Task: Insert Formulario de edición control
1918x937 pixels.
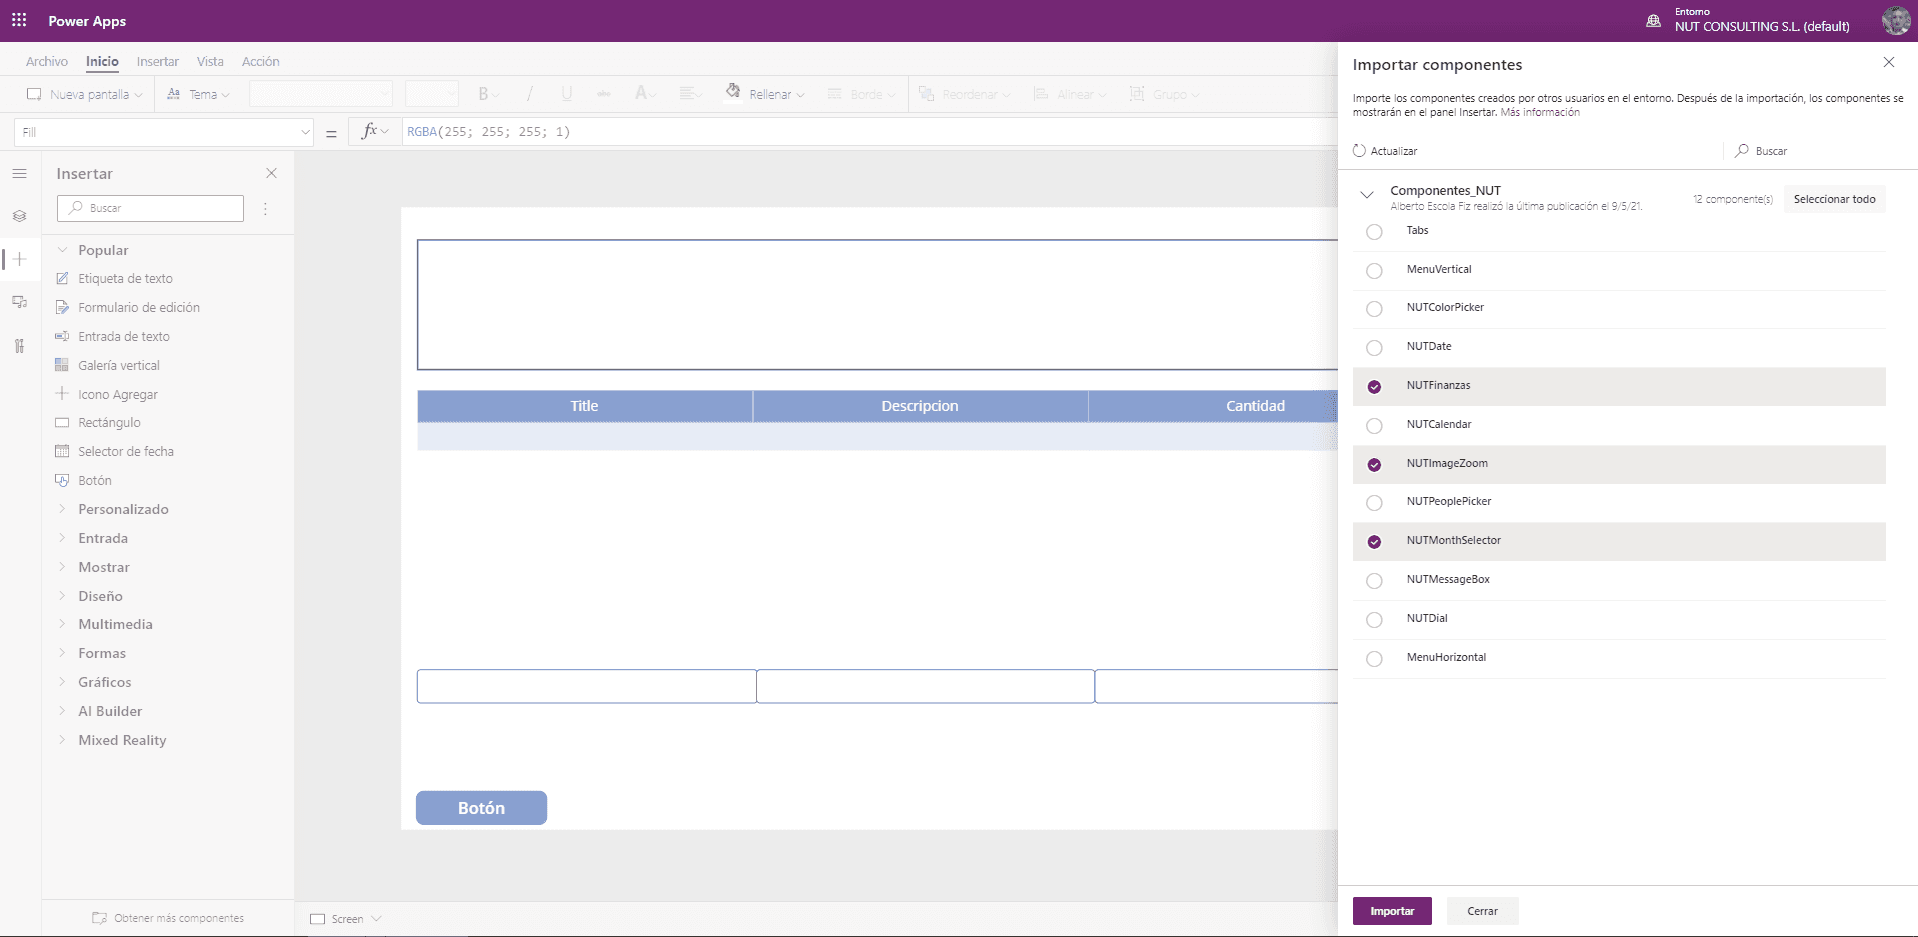Action: [x=139, y=307]
